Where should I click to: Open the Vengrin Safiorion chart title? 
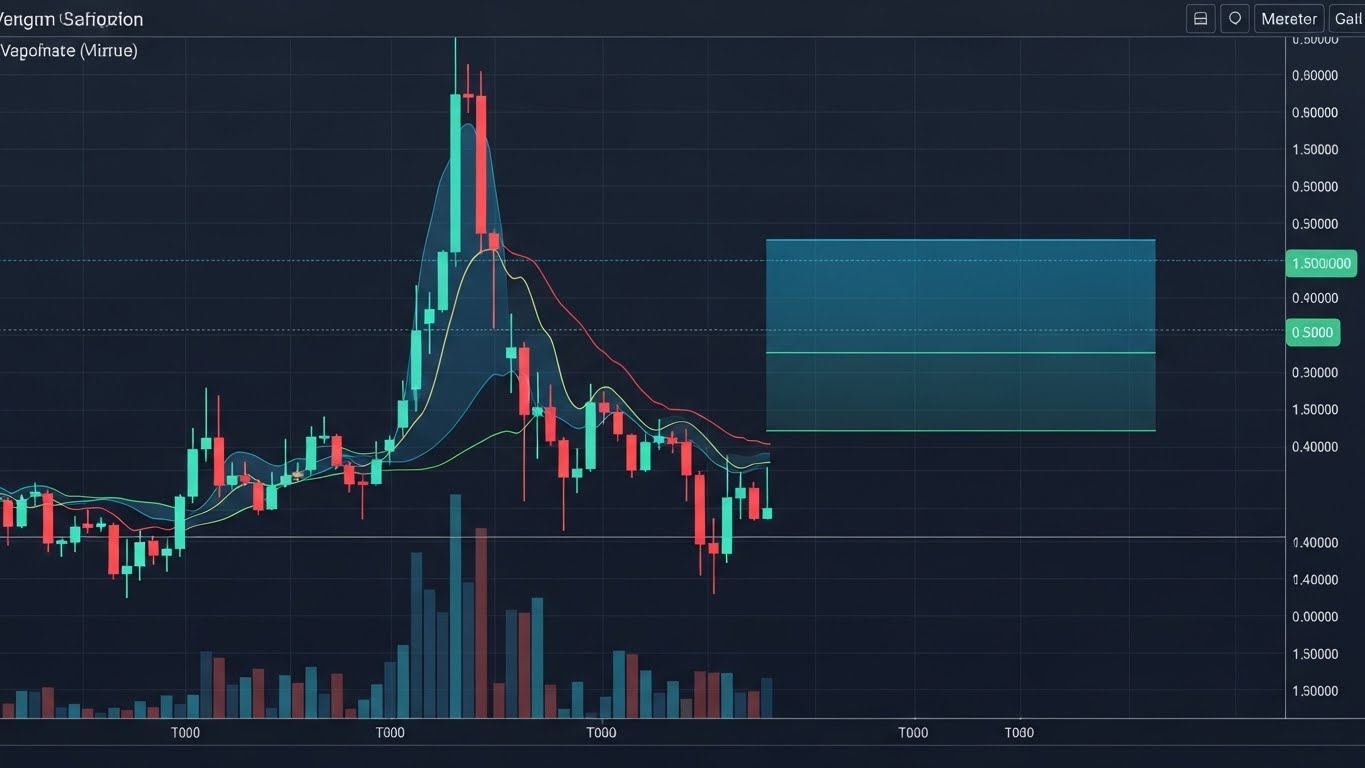tap(71, 18)
